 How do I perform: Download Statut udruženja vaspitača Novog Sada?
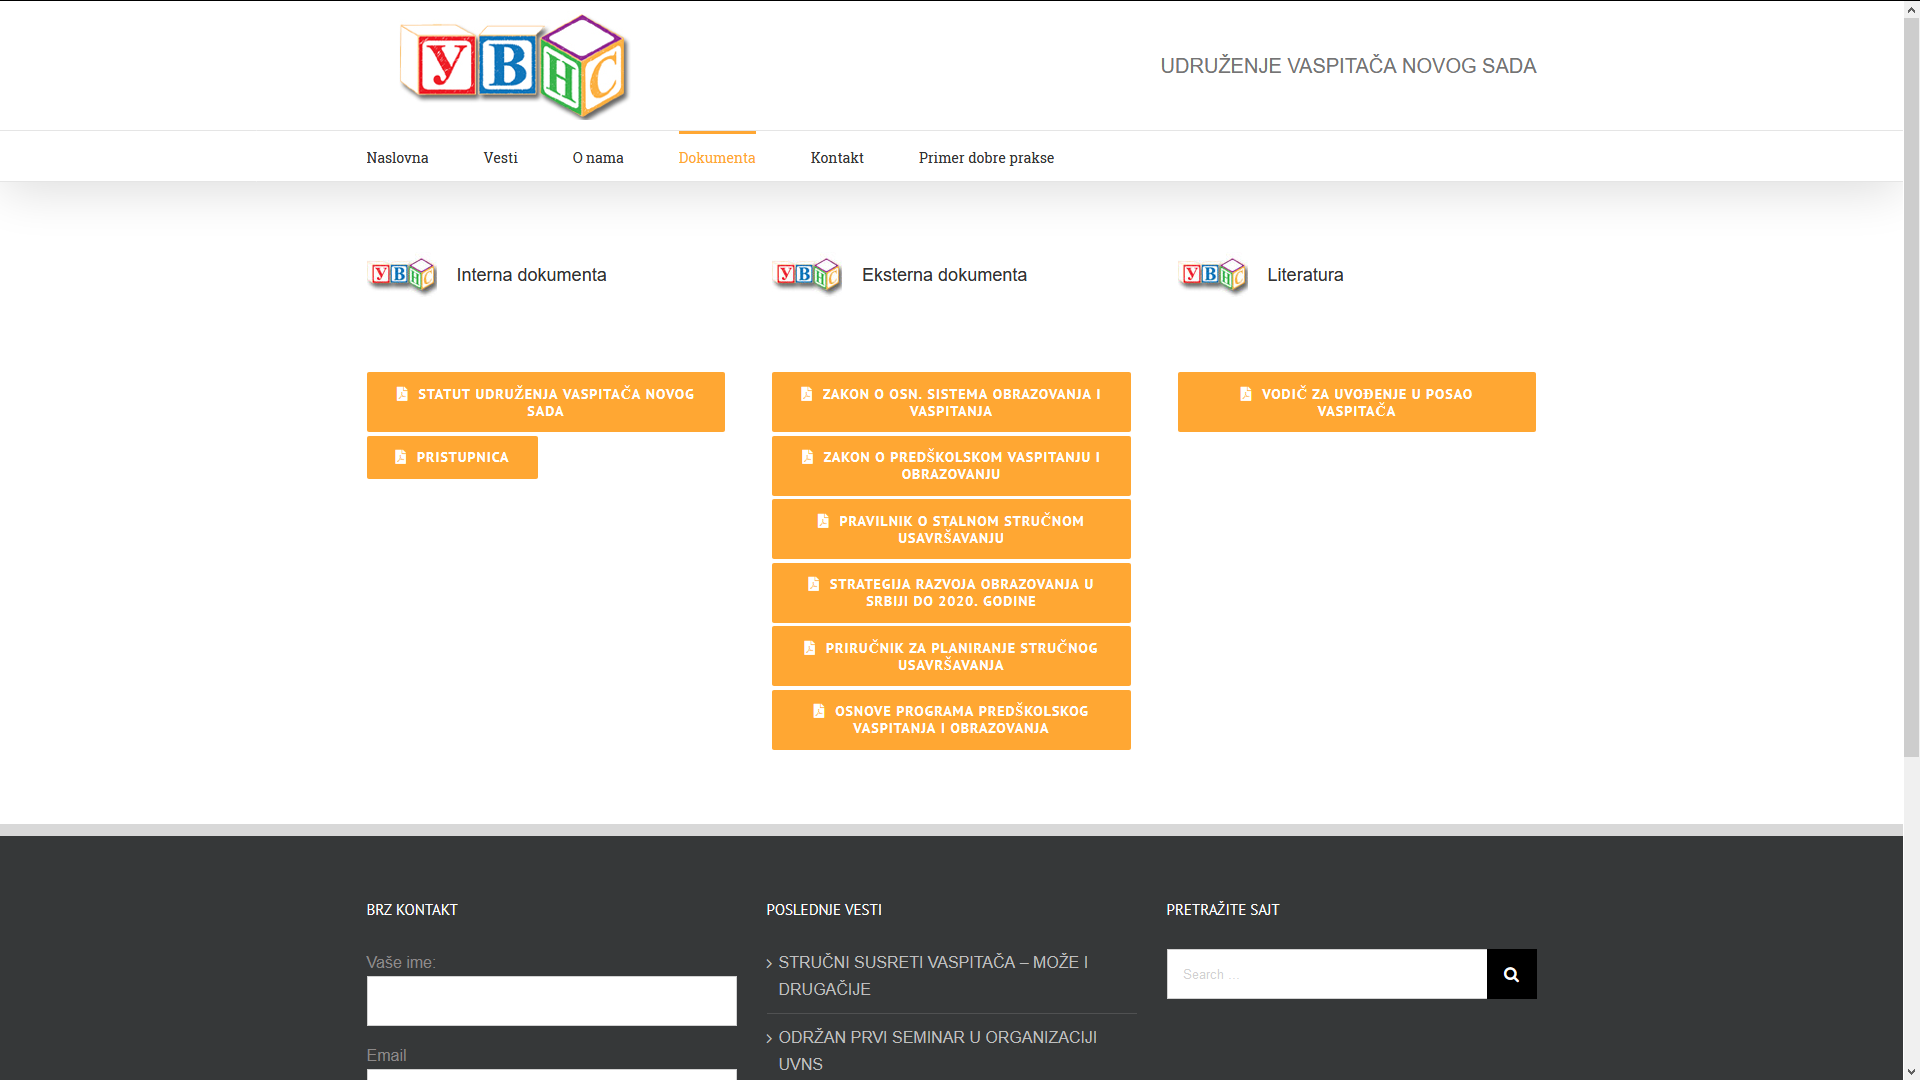[545, 402]
